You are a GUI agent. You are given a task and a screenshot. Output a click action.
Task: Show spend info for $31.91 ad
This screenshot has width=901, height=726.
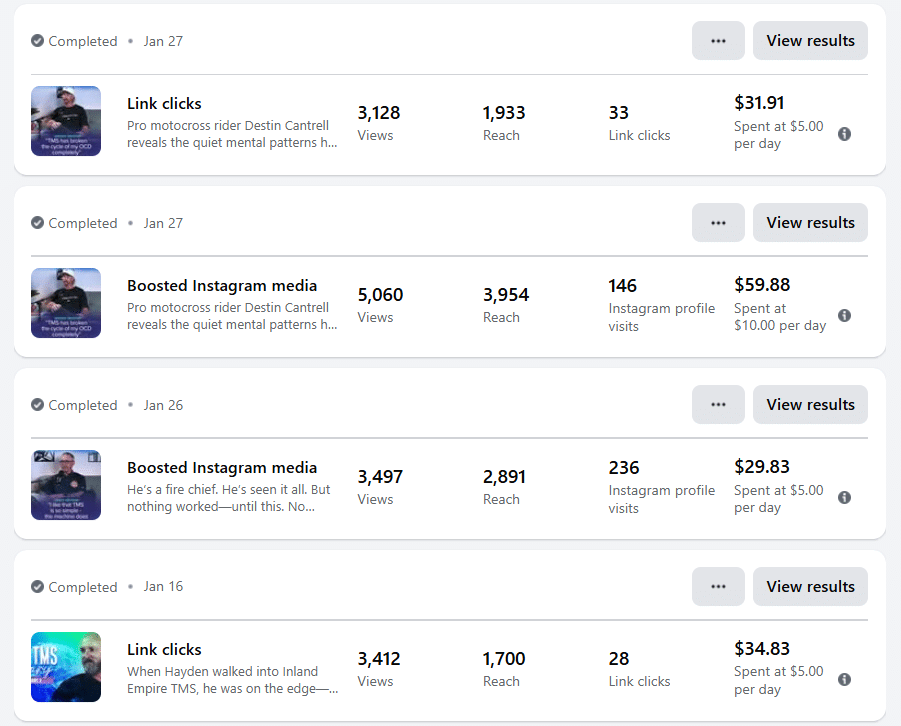point(844,134)
